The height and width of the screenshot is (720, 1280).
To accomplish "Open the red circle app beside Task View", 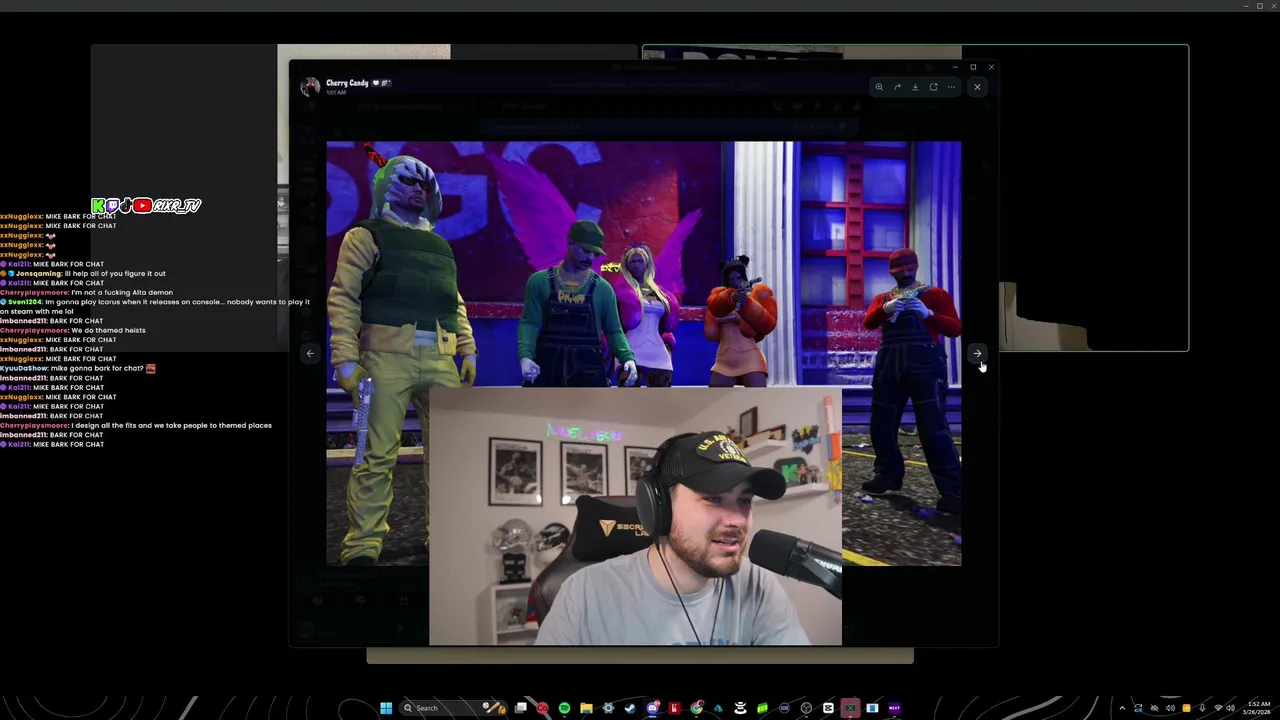I will (542, 708).
